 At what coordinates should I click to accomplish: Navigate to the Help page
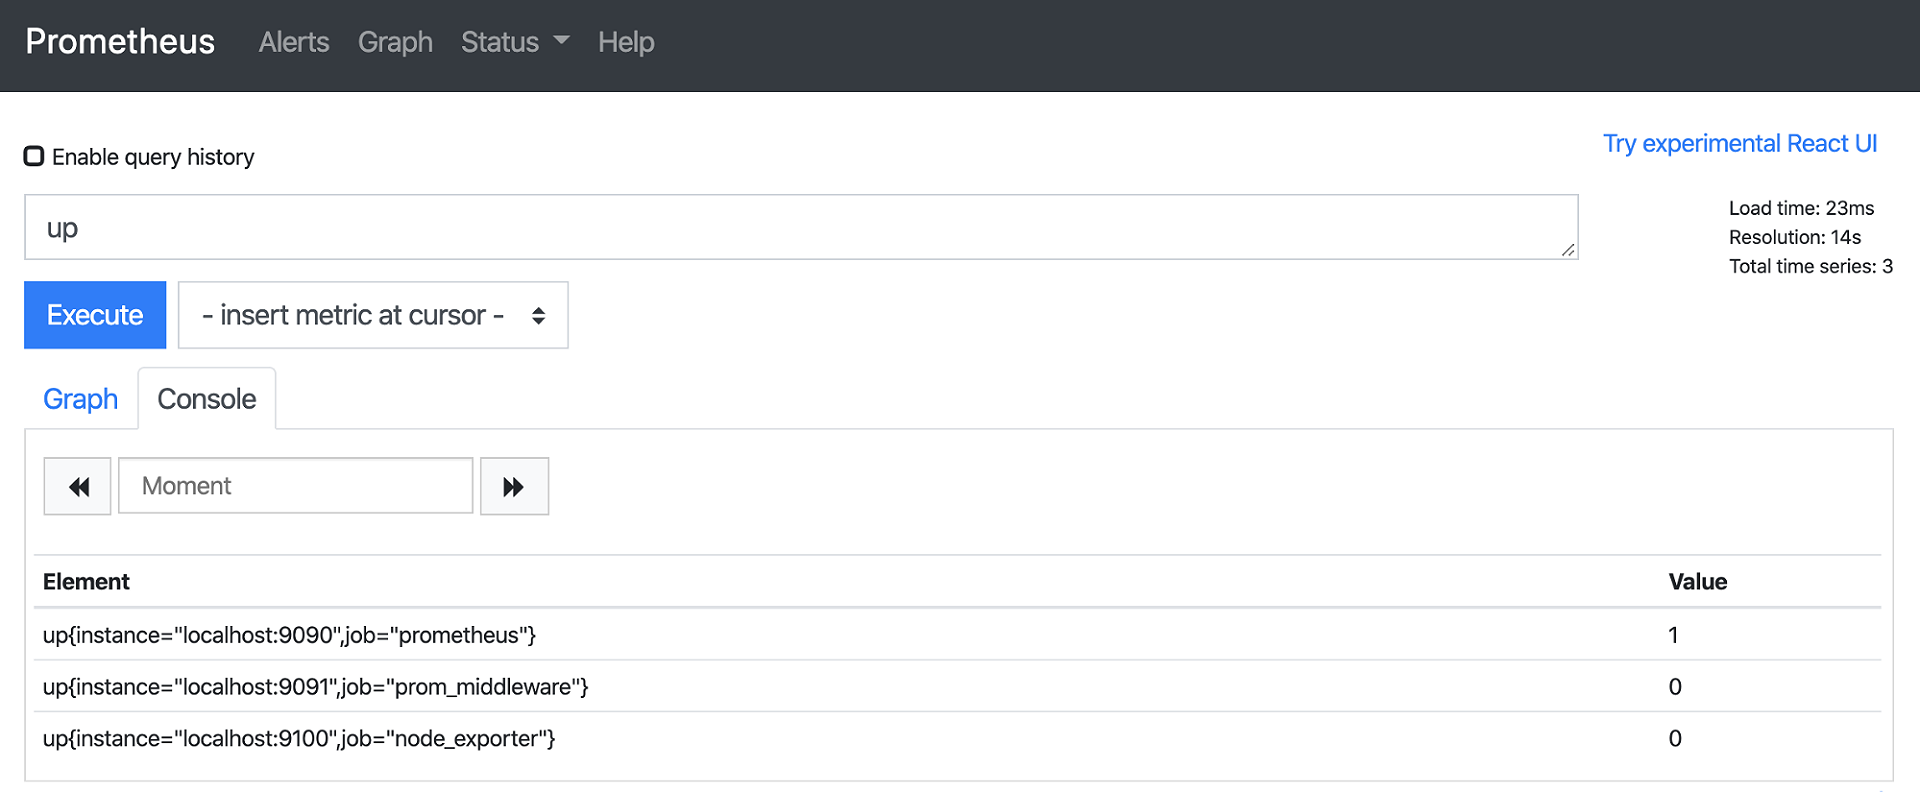click(626, 42)
